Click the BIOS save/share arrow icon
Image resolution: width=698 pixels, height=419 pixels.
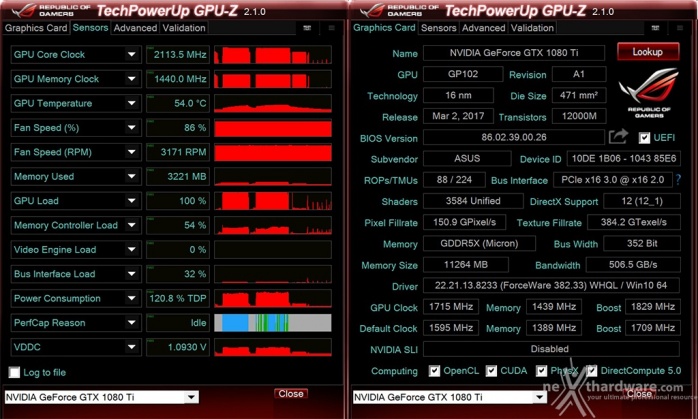[618, 136]
